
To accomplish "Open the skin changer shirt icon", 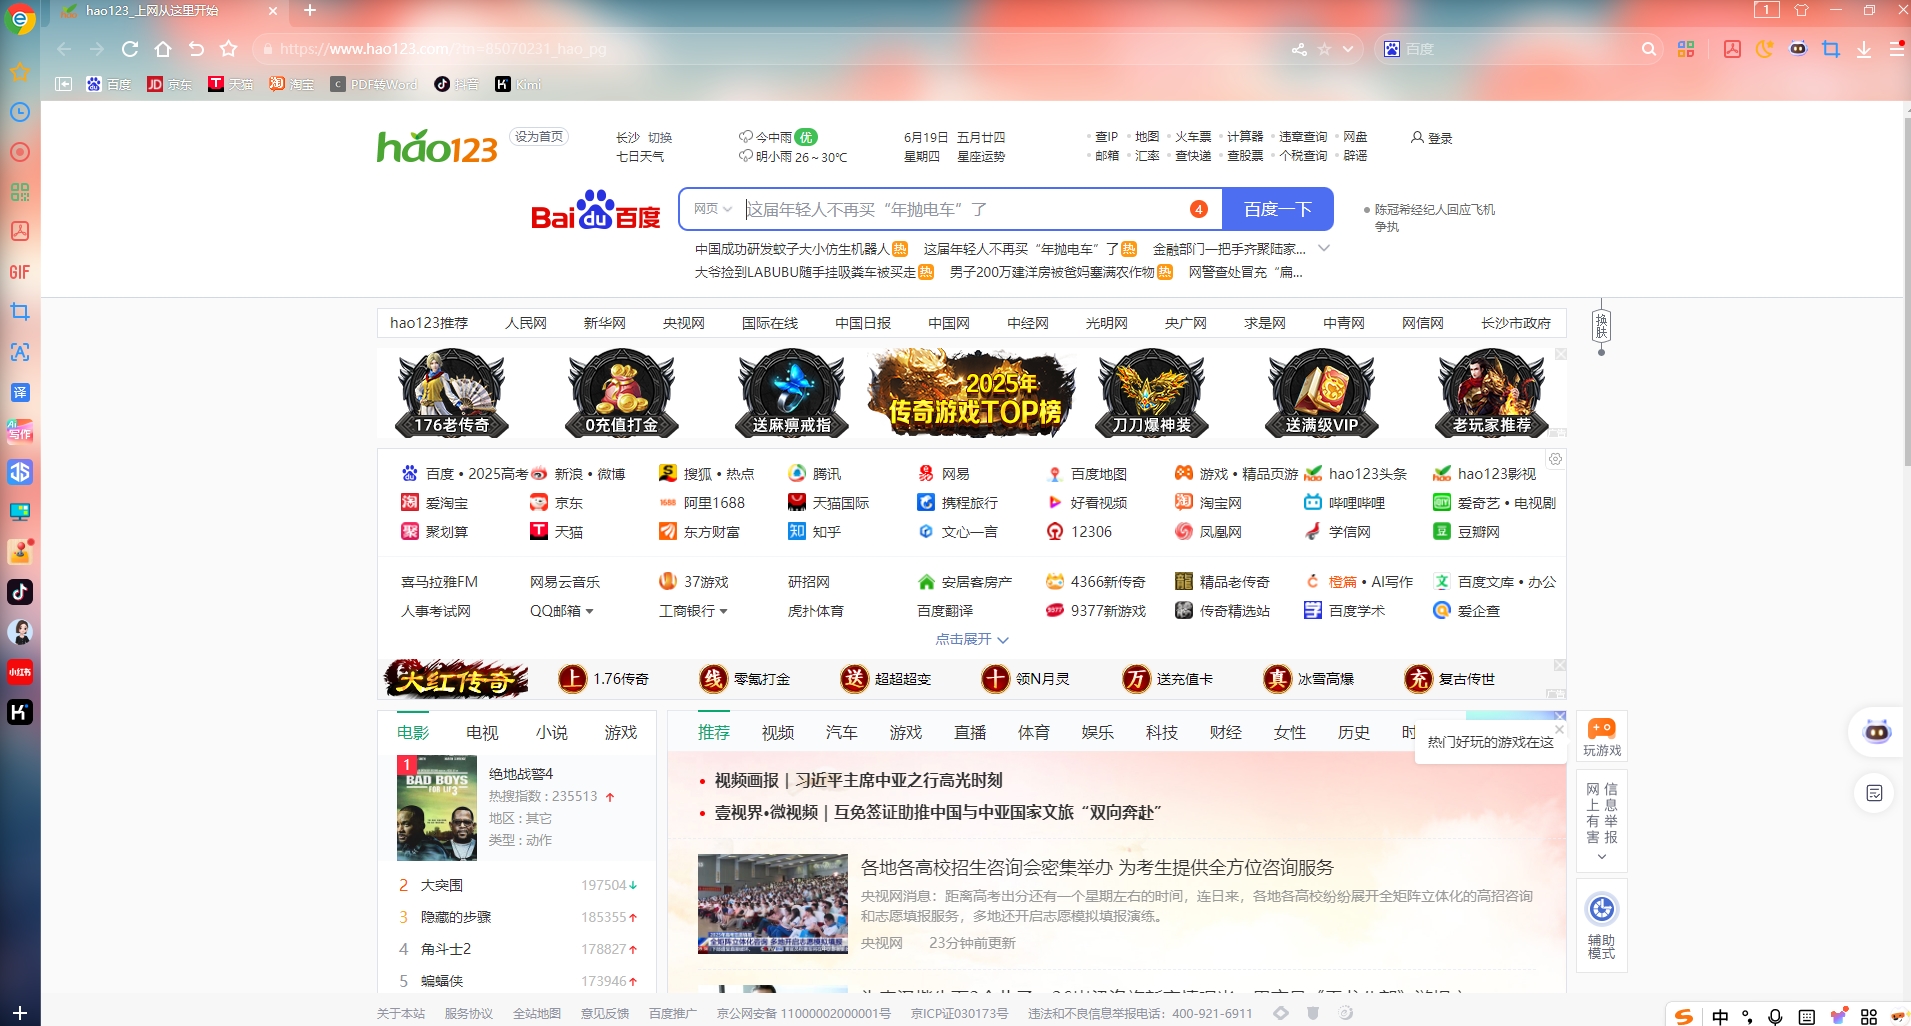I will 1801,10.
